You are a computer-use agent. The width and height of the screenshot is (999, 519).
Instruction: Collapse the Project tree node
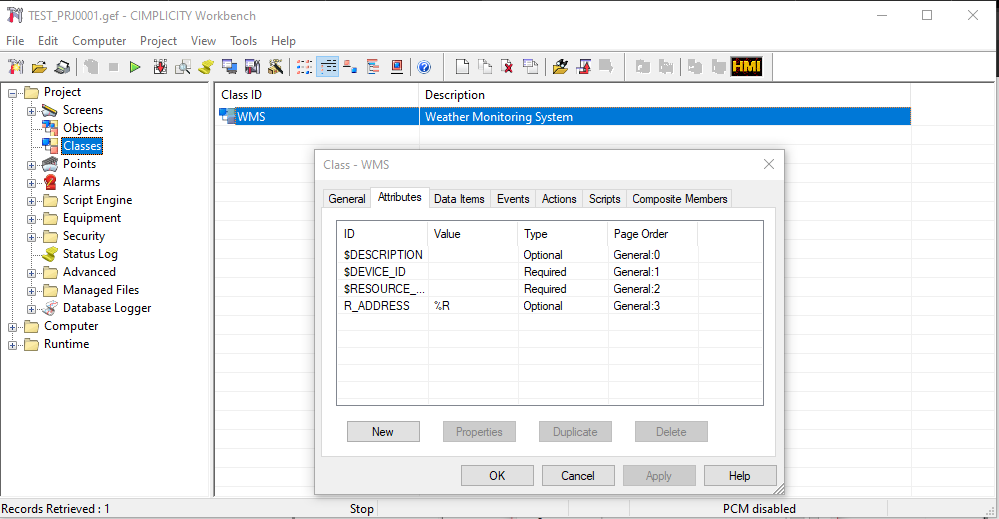12,93
